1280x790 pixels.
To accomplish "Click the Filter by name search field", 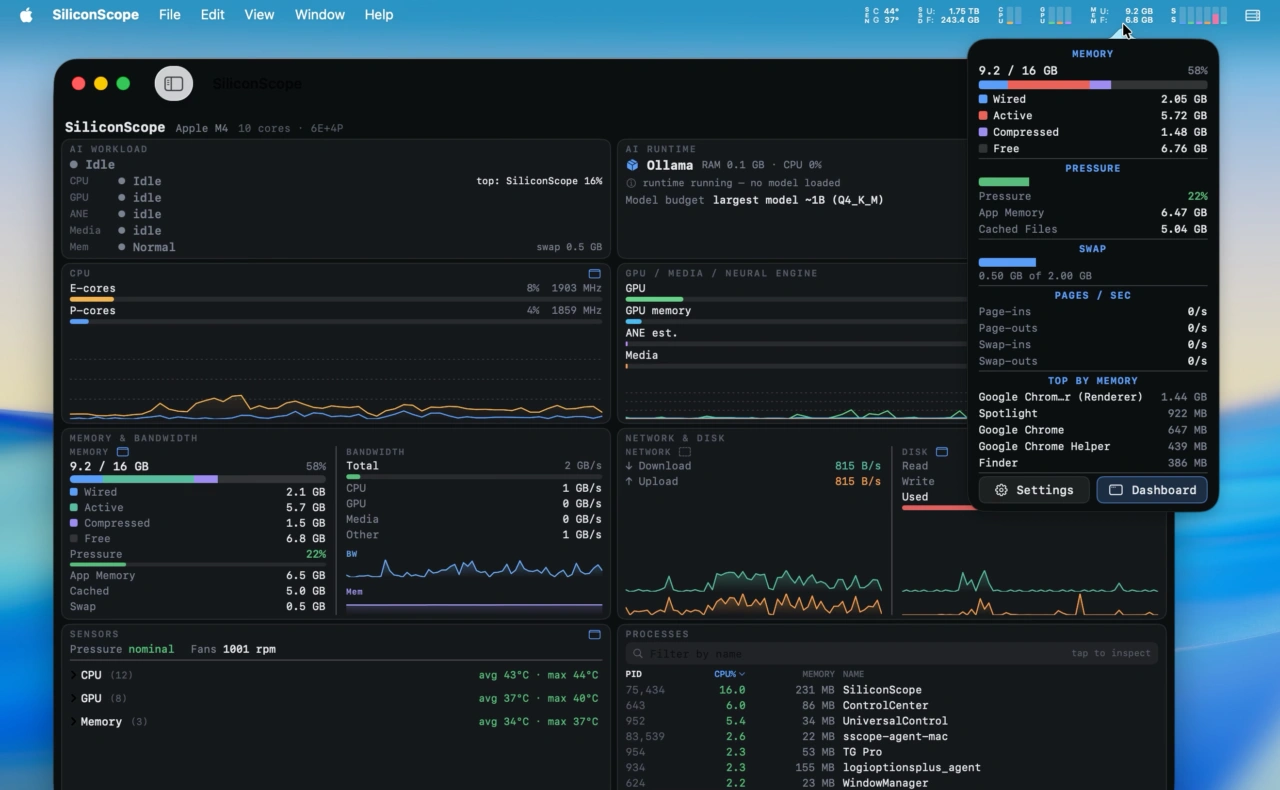I will pyautogui.click(x=891, y=653).
